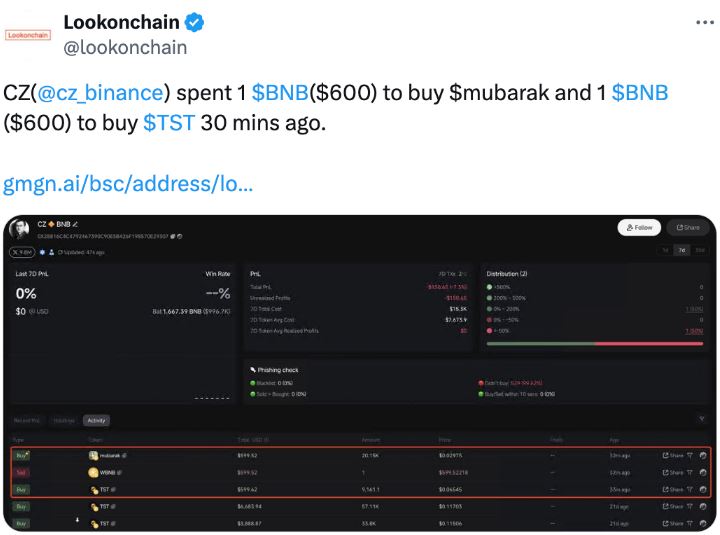This screenshot has height=535, width=720.
Task: Click the CZ wallet avatar in the dashboard
Action: click(x=19, y=230)
